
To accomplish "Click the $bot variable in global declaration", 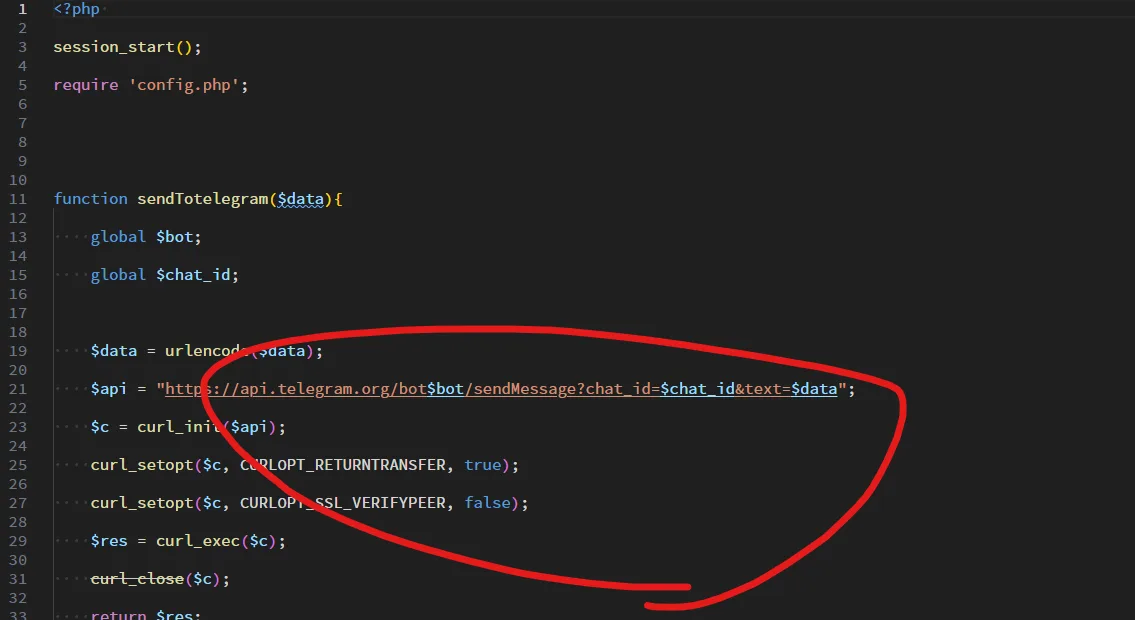I will pos(174,237).
